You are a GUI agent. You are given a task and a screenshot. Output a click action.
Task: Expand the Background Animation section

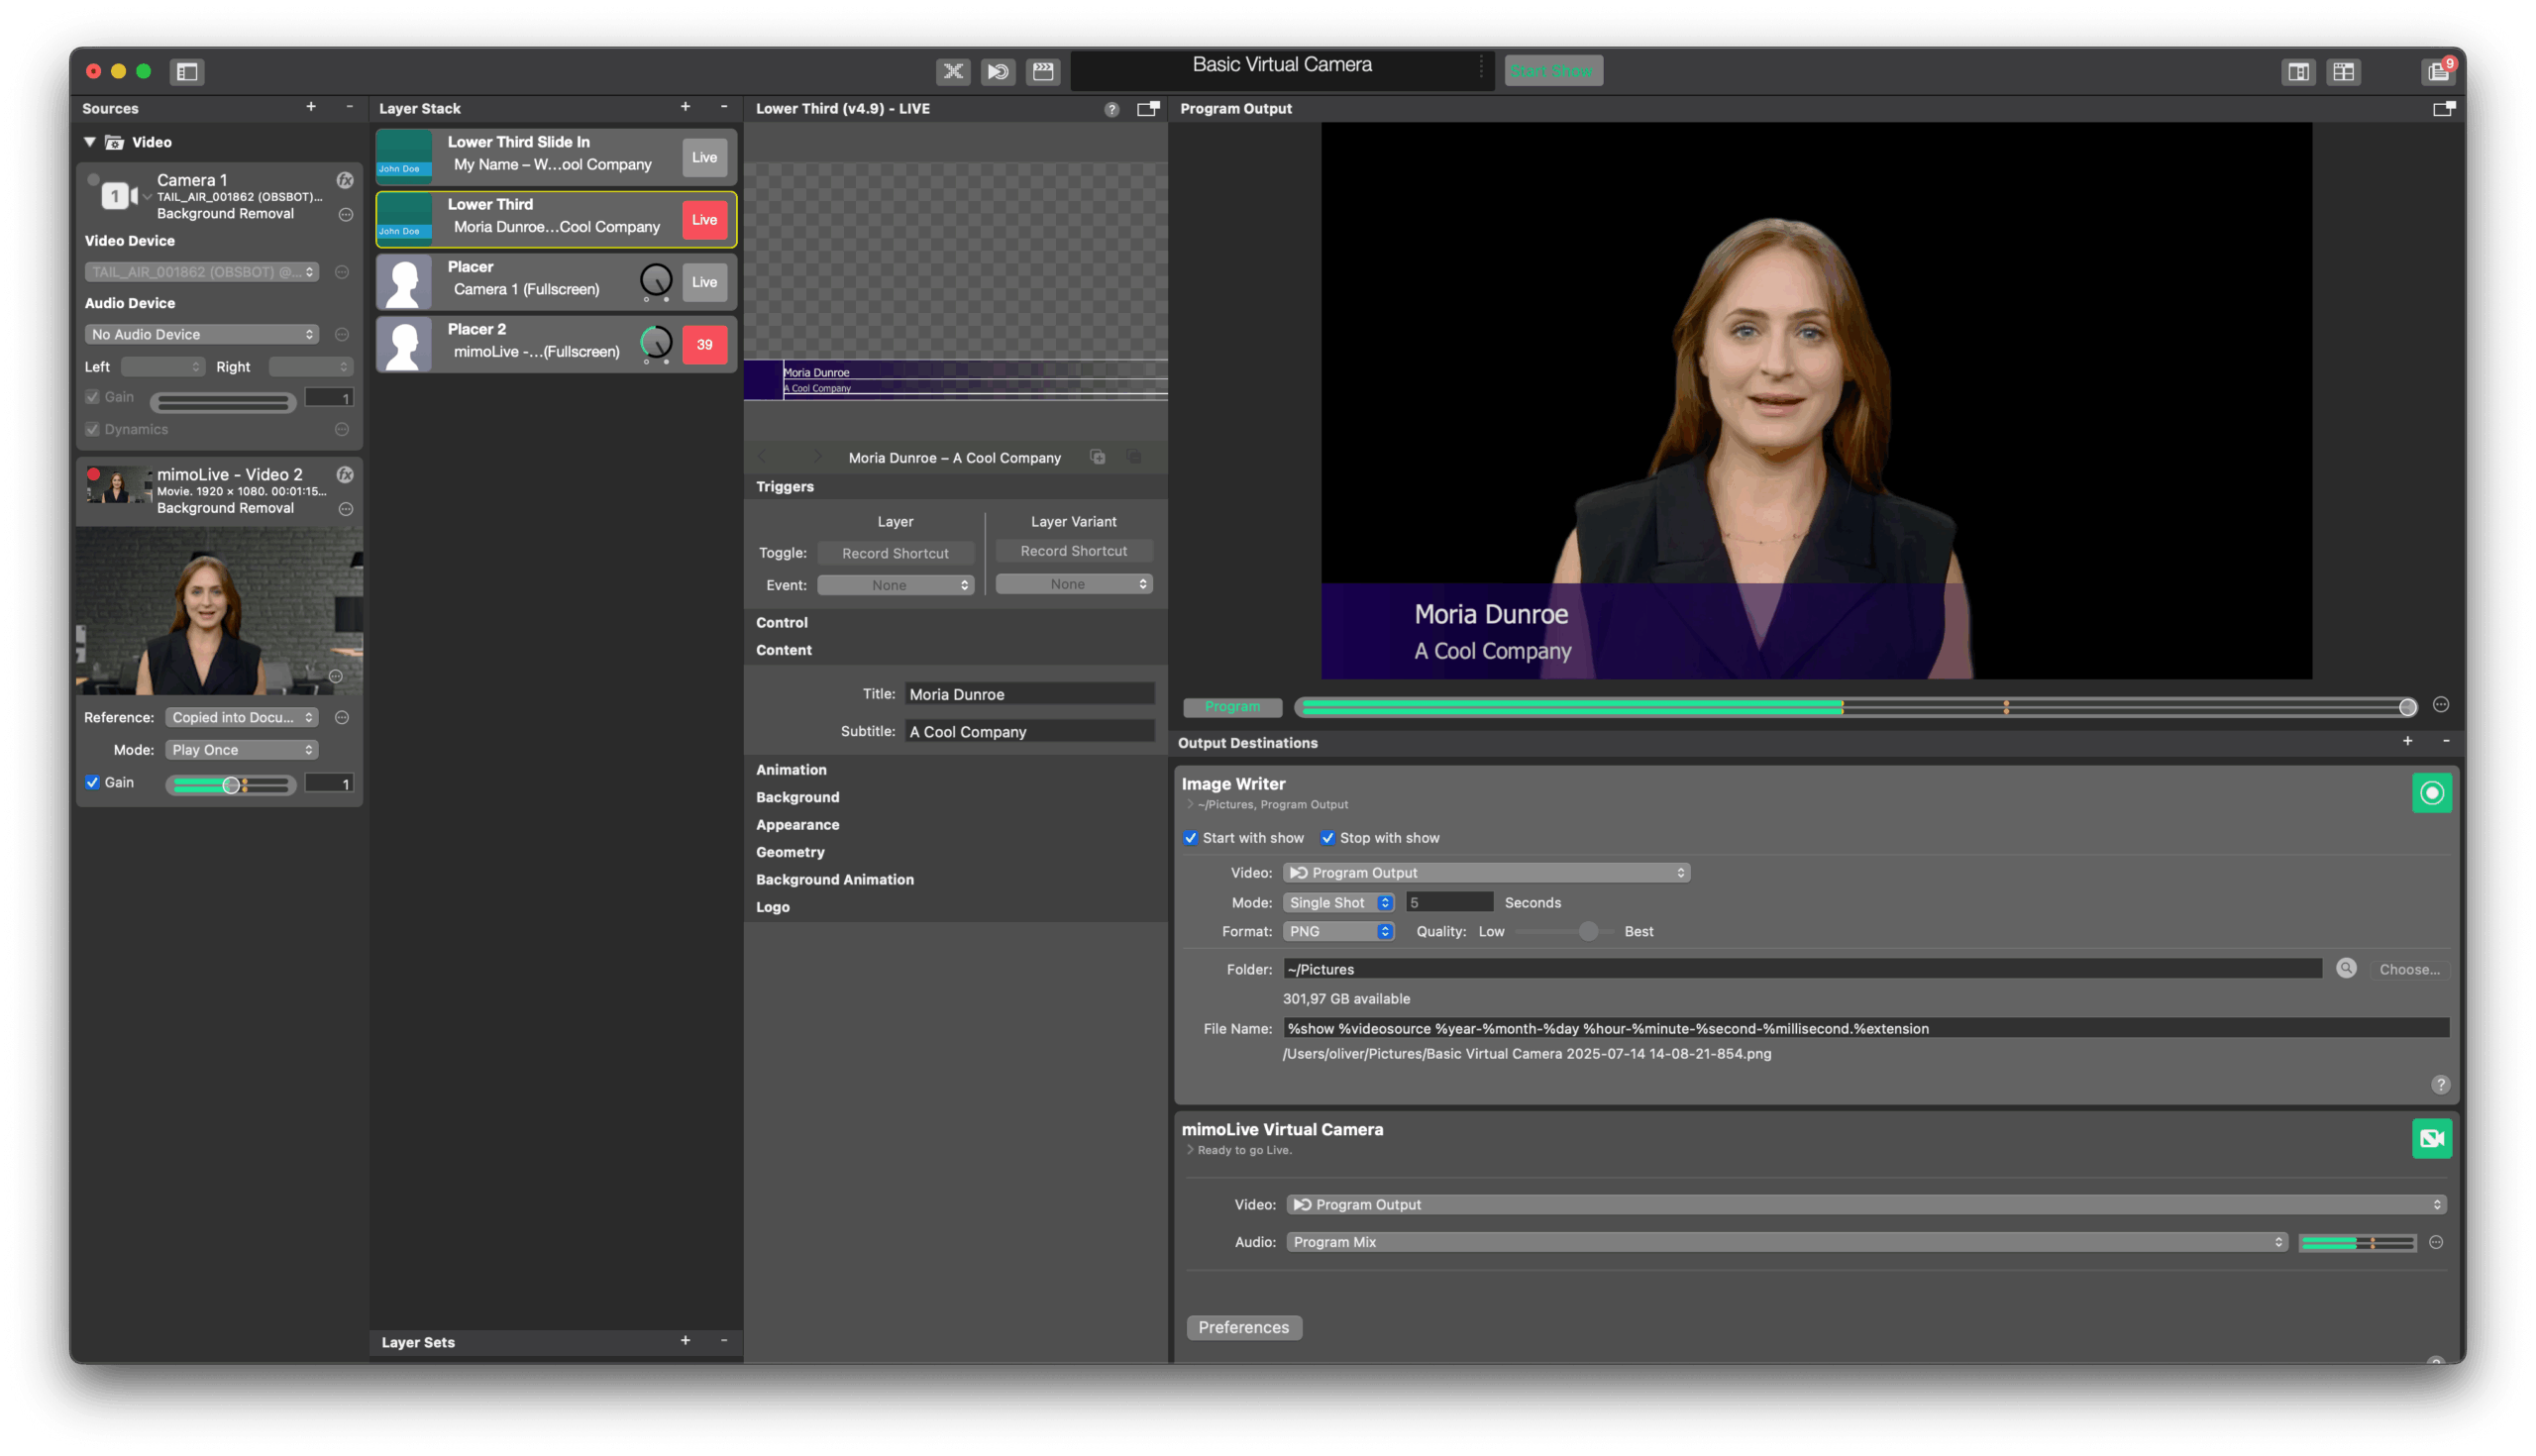click(834, 879)
